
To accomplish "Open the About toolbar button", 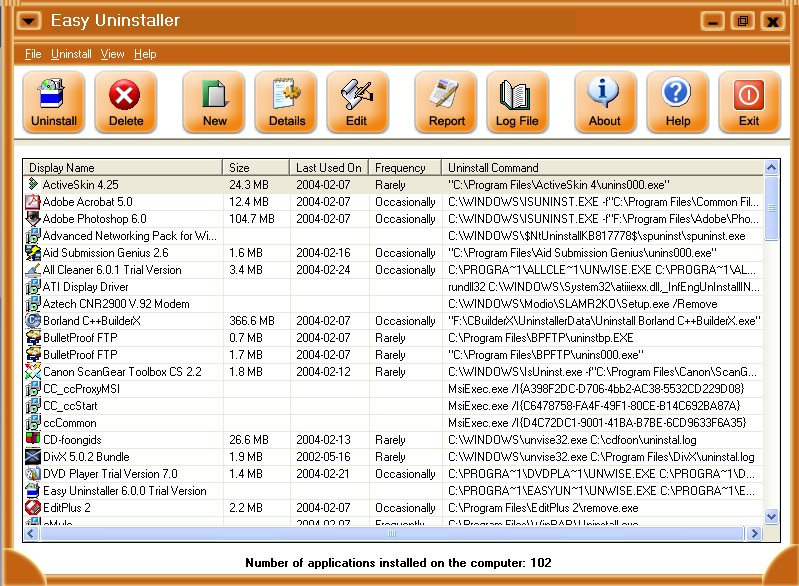I will tap(605, 102).
